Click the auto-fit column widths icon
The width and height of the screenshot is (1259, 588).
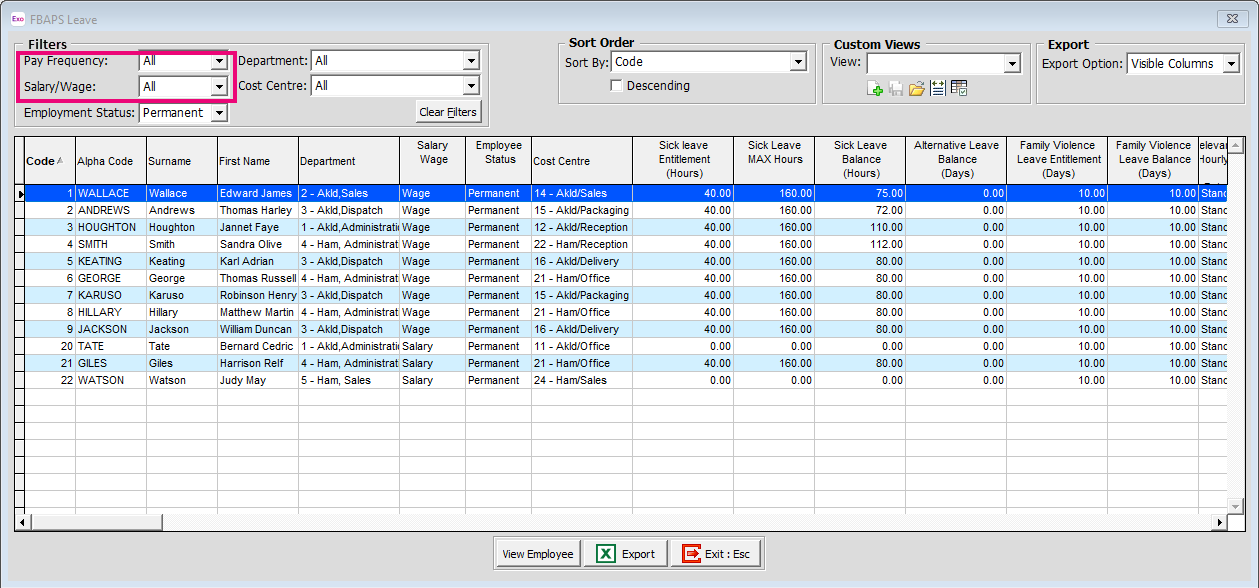click(x=937, y=88)
